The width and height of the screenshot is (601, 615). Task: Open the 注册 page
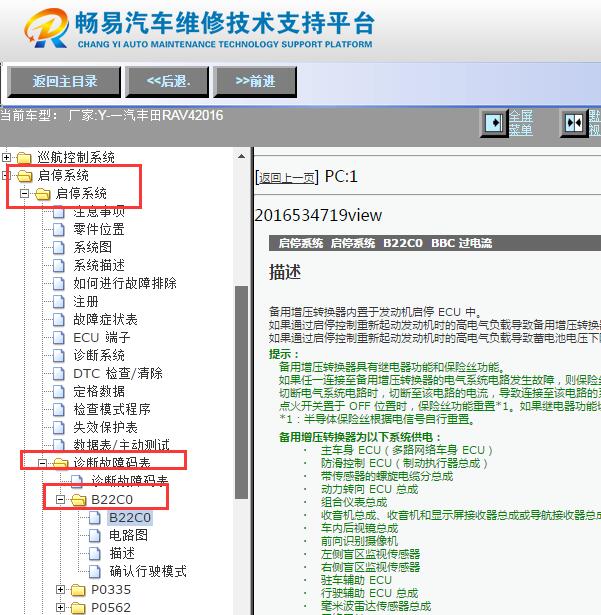[86, 301]
